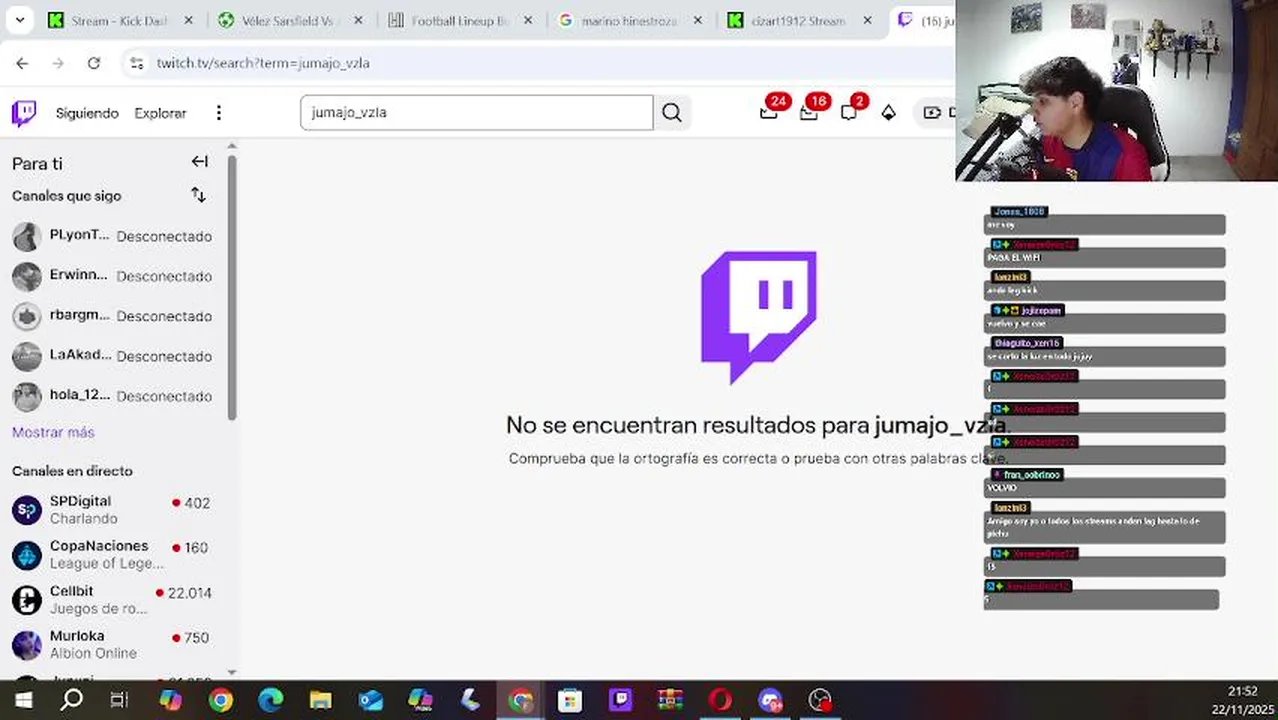Click the browser address bar URL
The height and width of the screenshot is (720, 1278).
(263, 63)
